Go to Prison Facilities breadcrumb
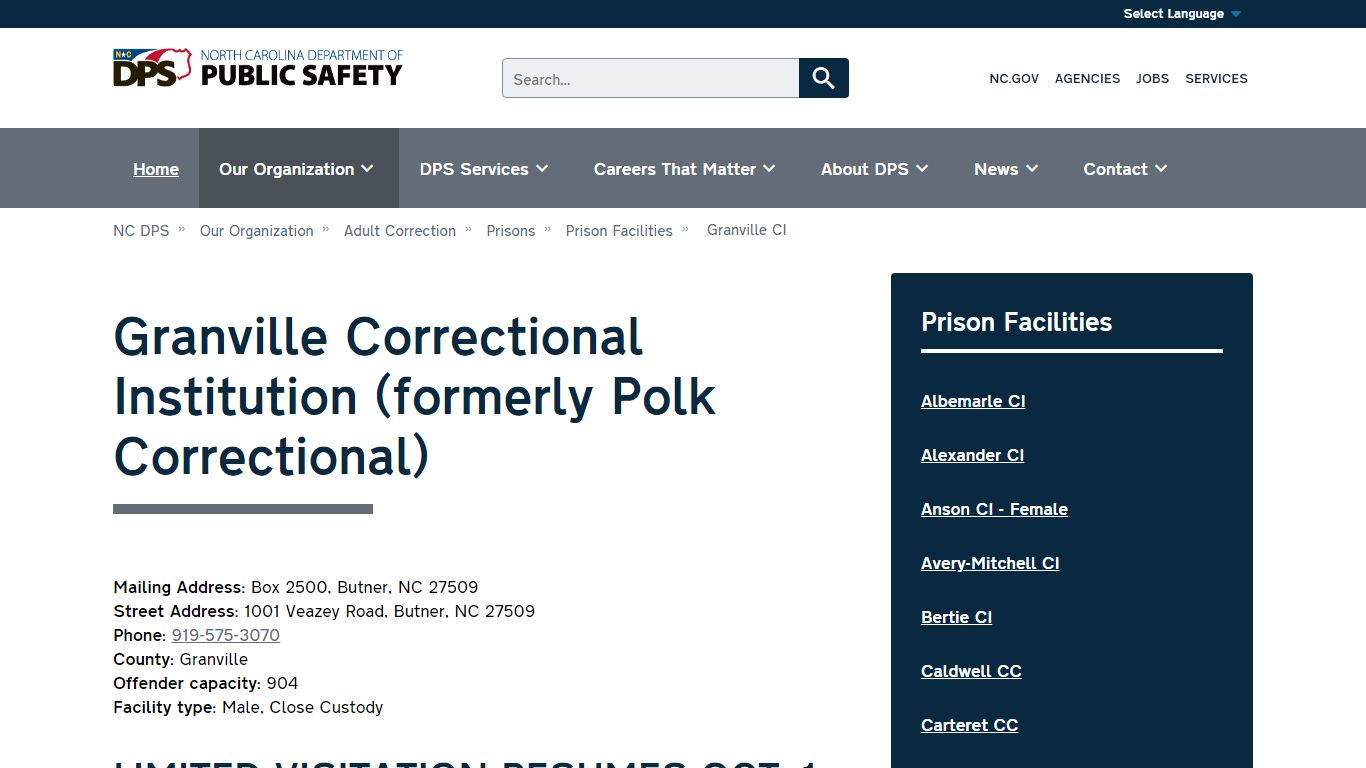 point(619,230)
